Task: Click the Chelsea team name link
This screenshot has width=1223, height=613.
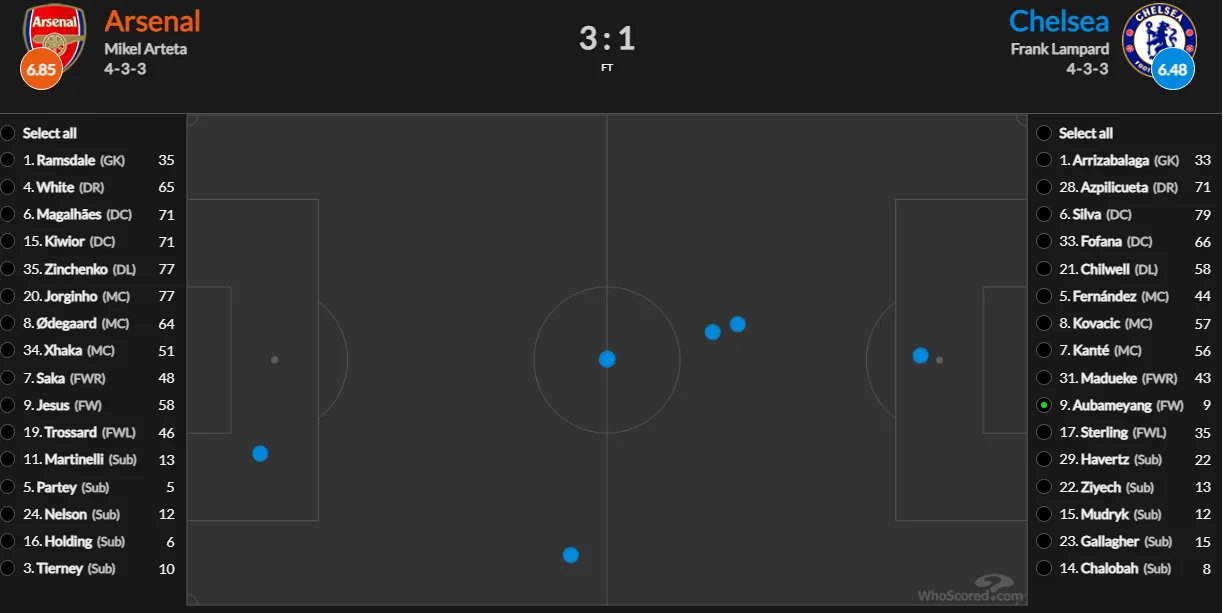Action: (1058, 21)
